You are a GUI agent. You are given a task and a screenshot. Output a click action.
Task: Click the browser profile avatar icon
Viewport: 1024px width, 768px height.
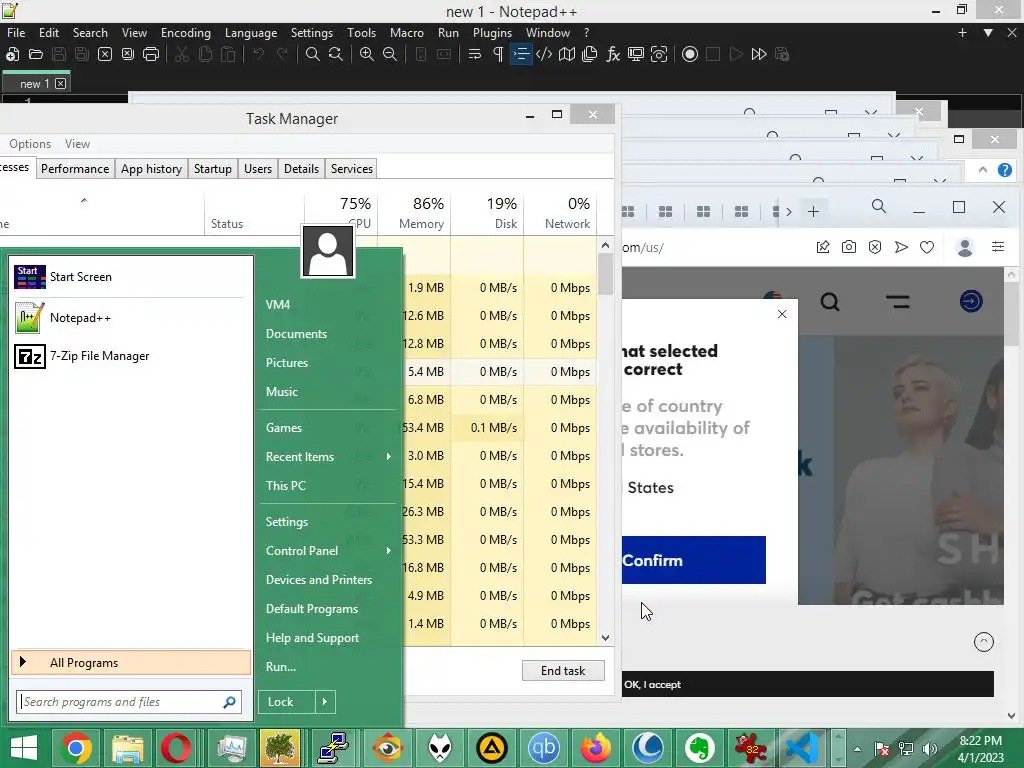point(965,248)
